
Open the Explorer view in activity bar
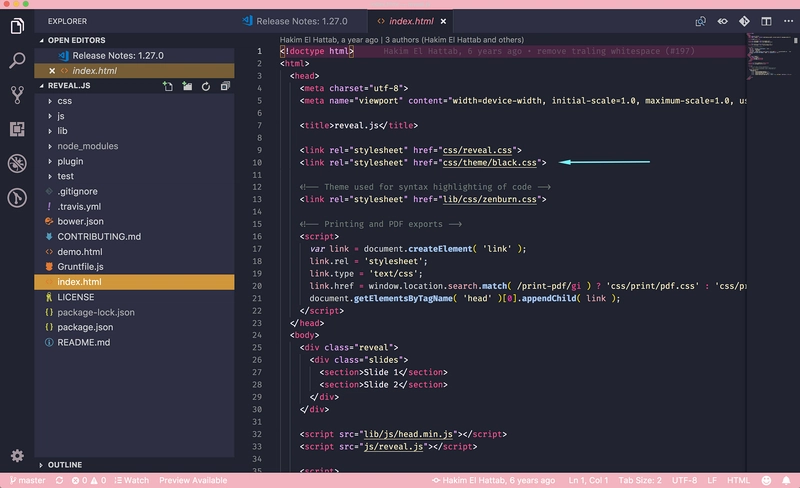(17, 26)
